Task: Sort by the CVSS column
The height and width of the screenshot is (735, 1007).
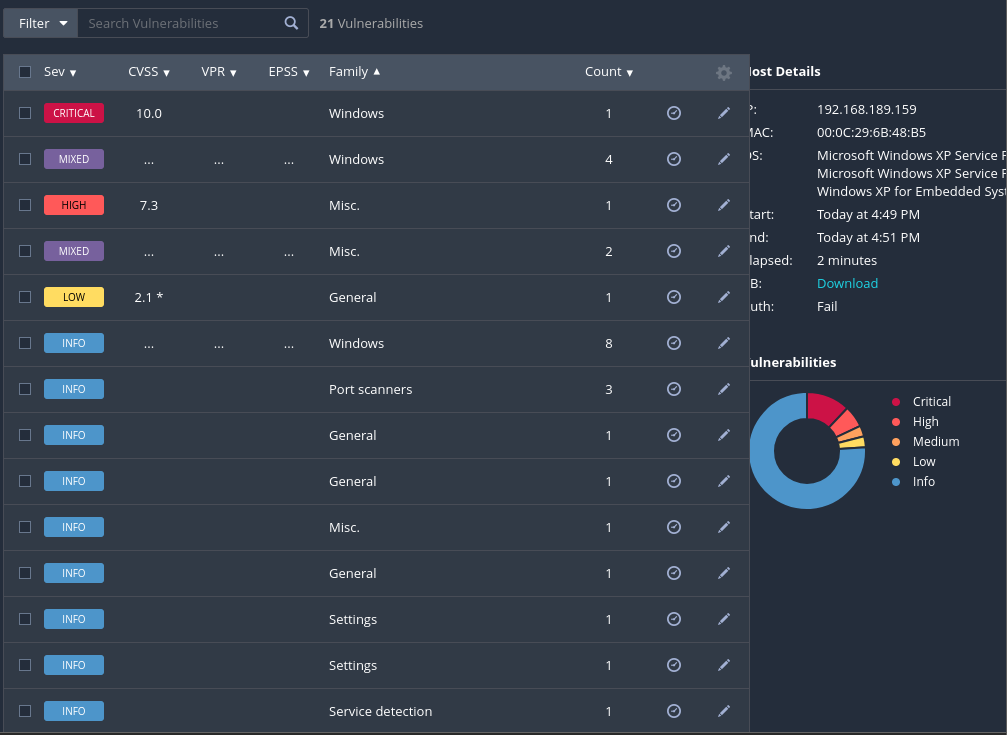Action: [x=149, y=72]
